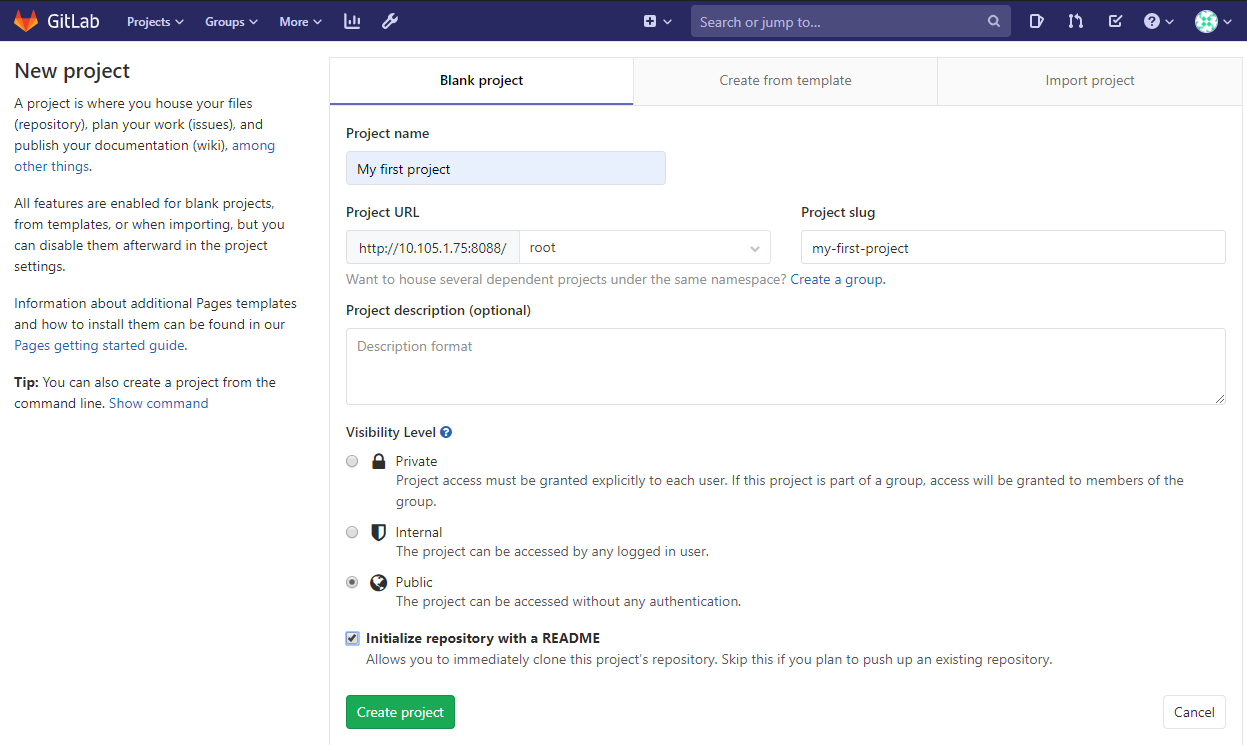Screen dimensions: 1247x745
Task: Uncheck Initialize repository with a README
Action: 352,638
